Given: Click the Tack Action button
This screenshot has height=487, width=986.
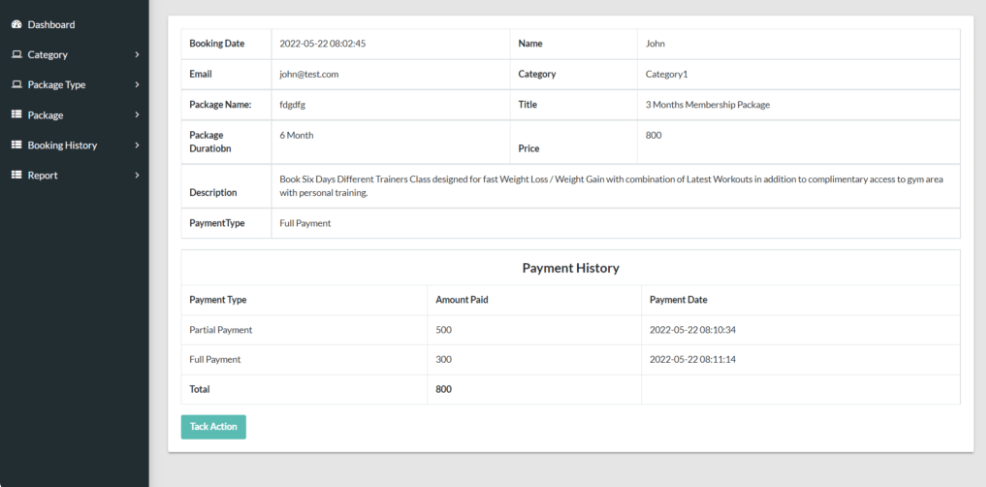Looking at the screenshot, I should (213, 427).
